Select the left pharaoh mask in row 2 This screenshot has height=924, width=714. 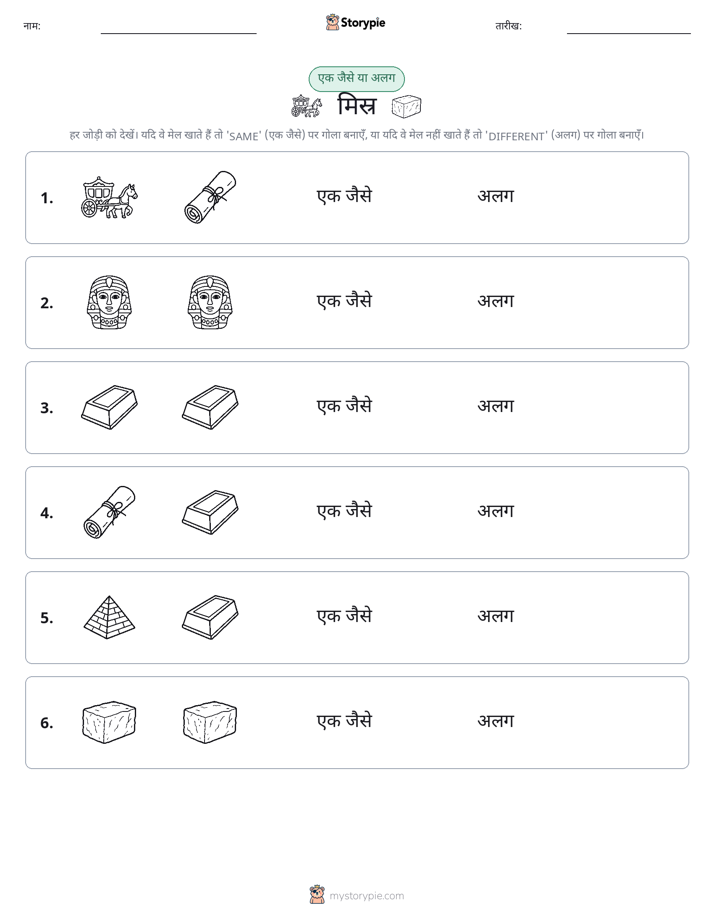click(109, 302)
